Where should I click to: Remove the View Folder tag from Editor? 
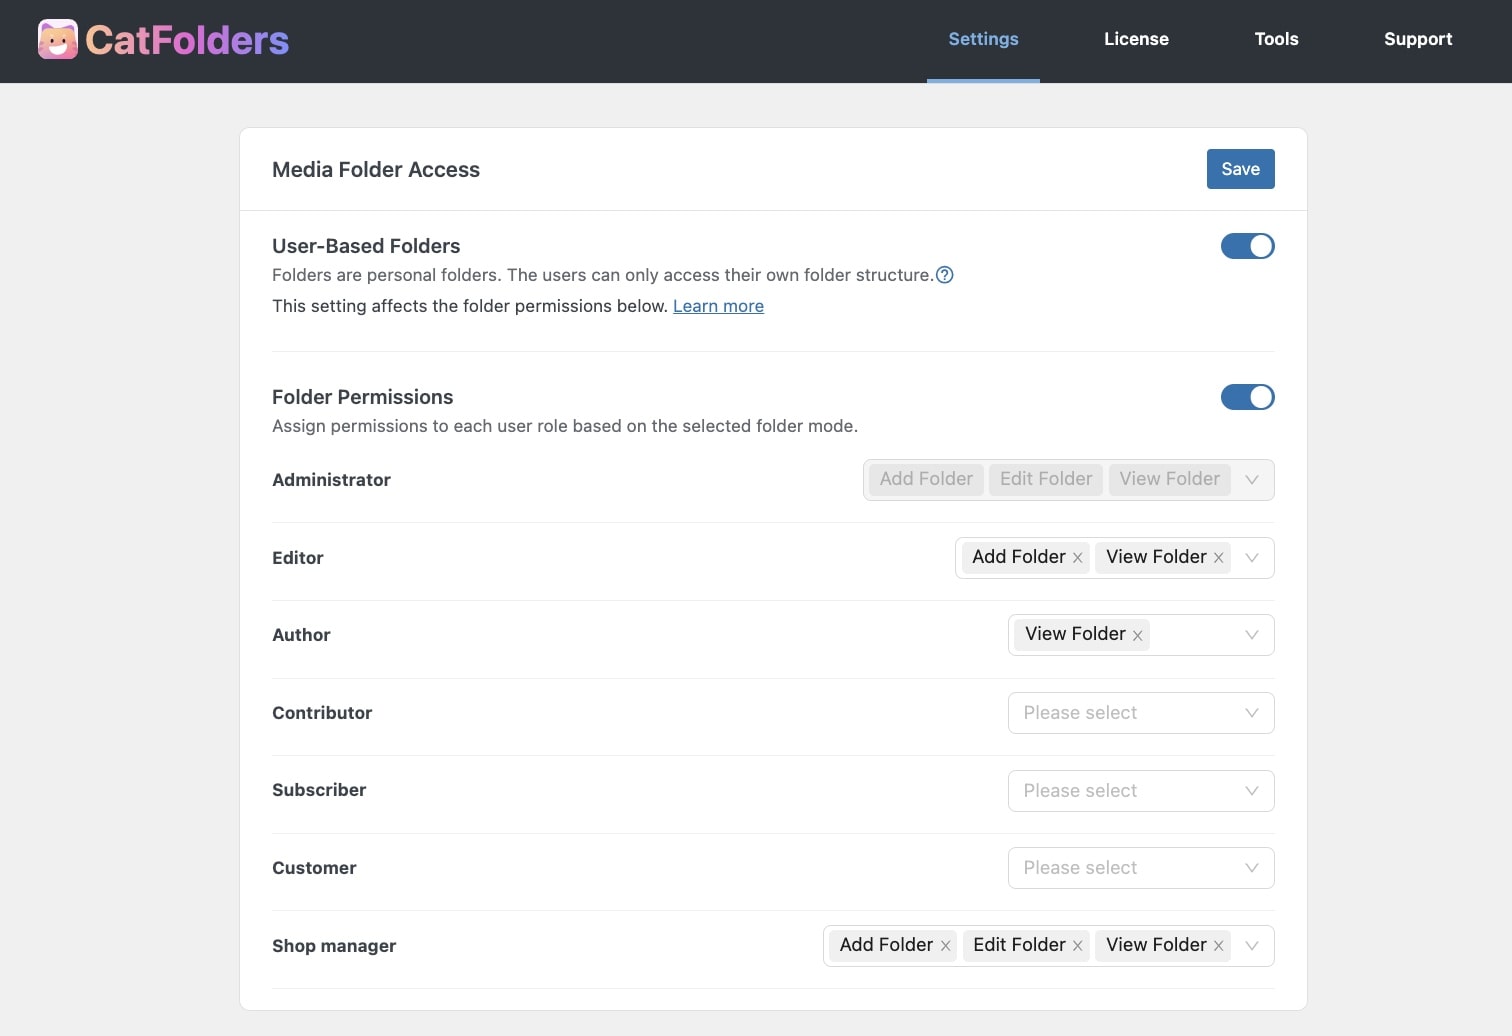pos(1219,557)
